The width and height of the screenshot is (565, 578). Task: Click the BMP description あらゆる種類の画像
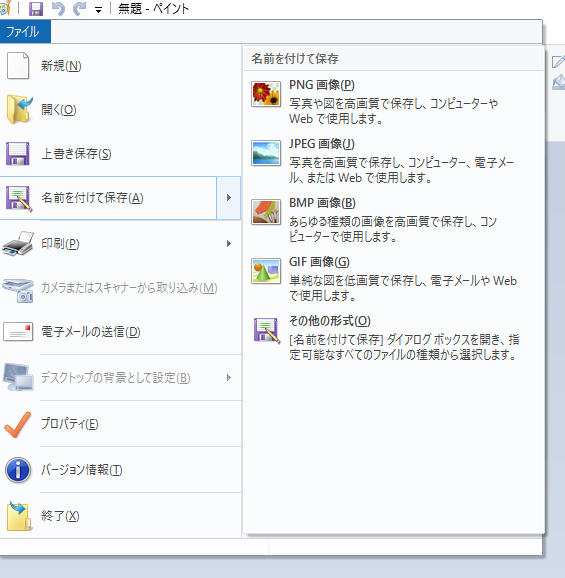393,229
